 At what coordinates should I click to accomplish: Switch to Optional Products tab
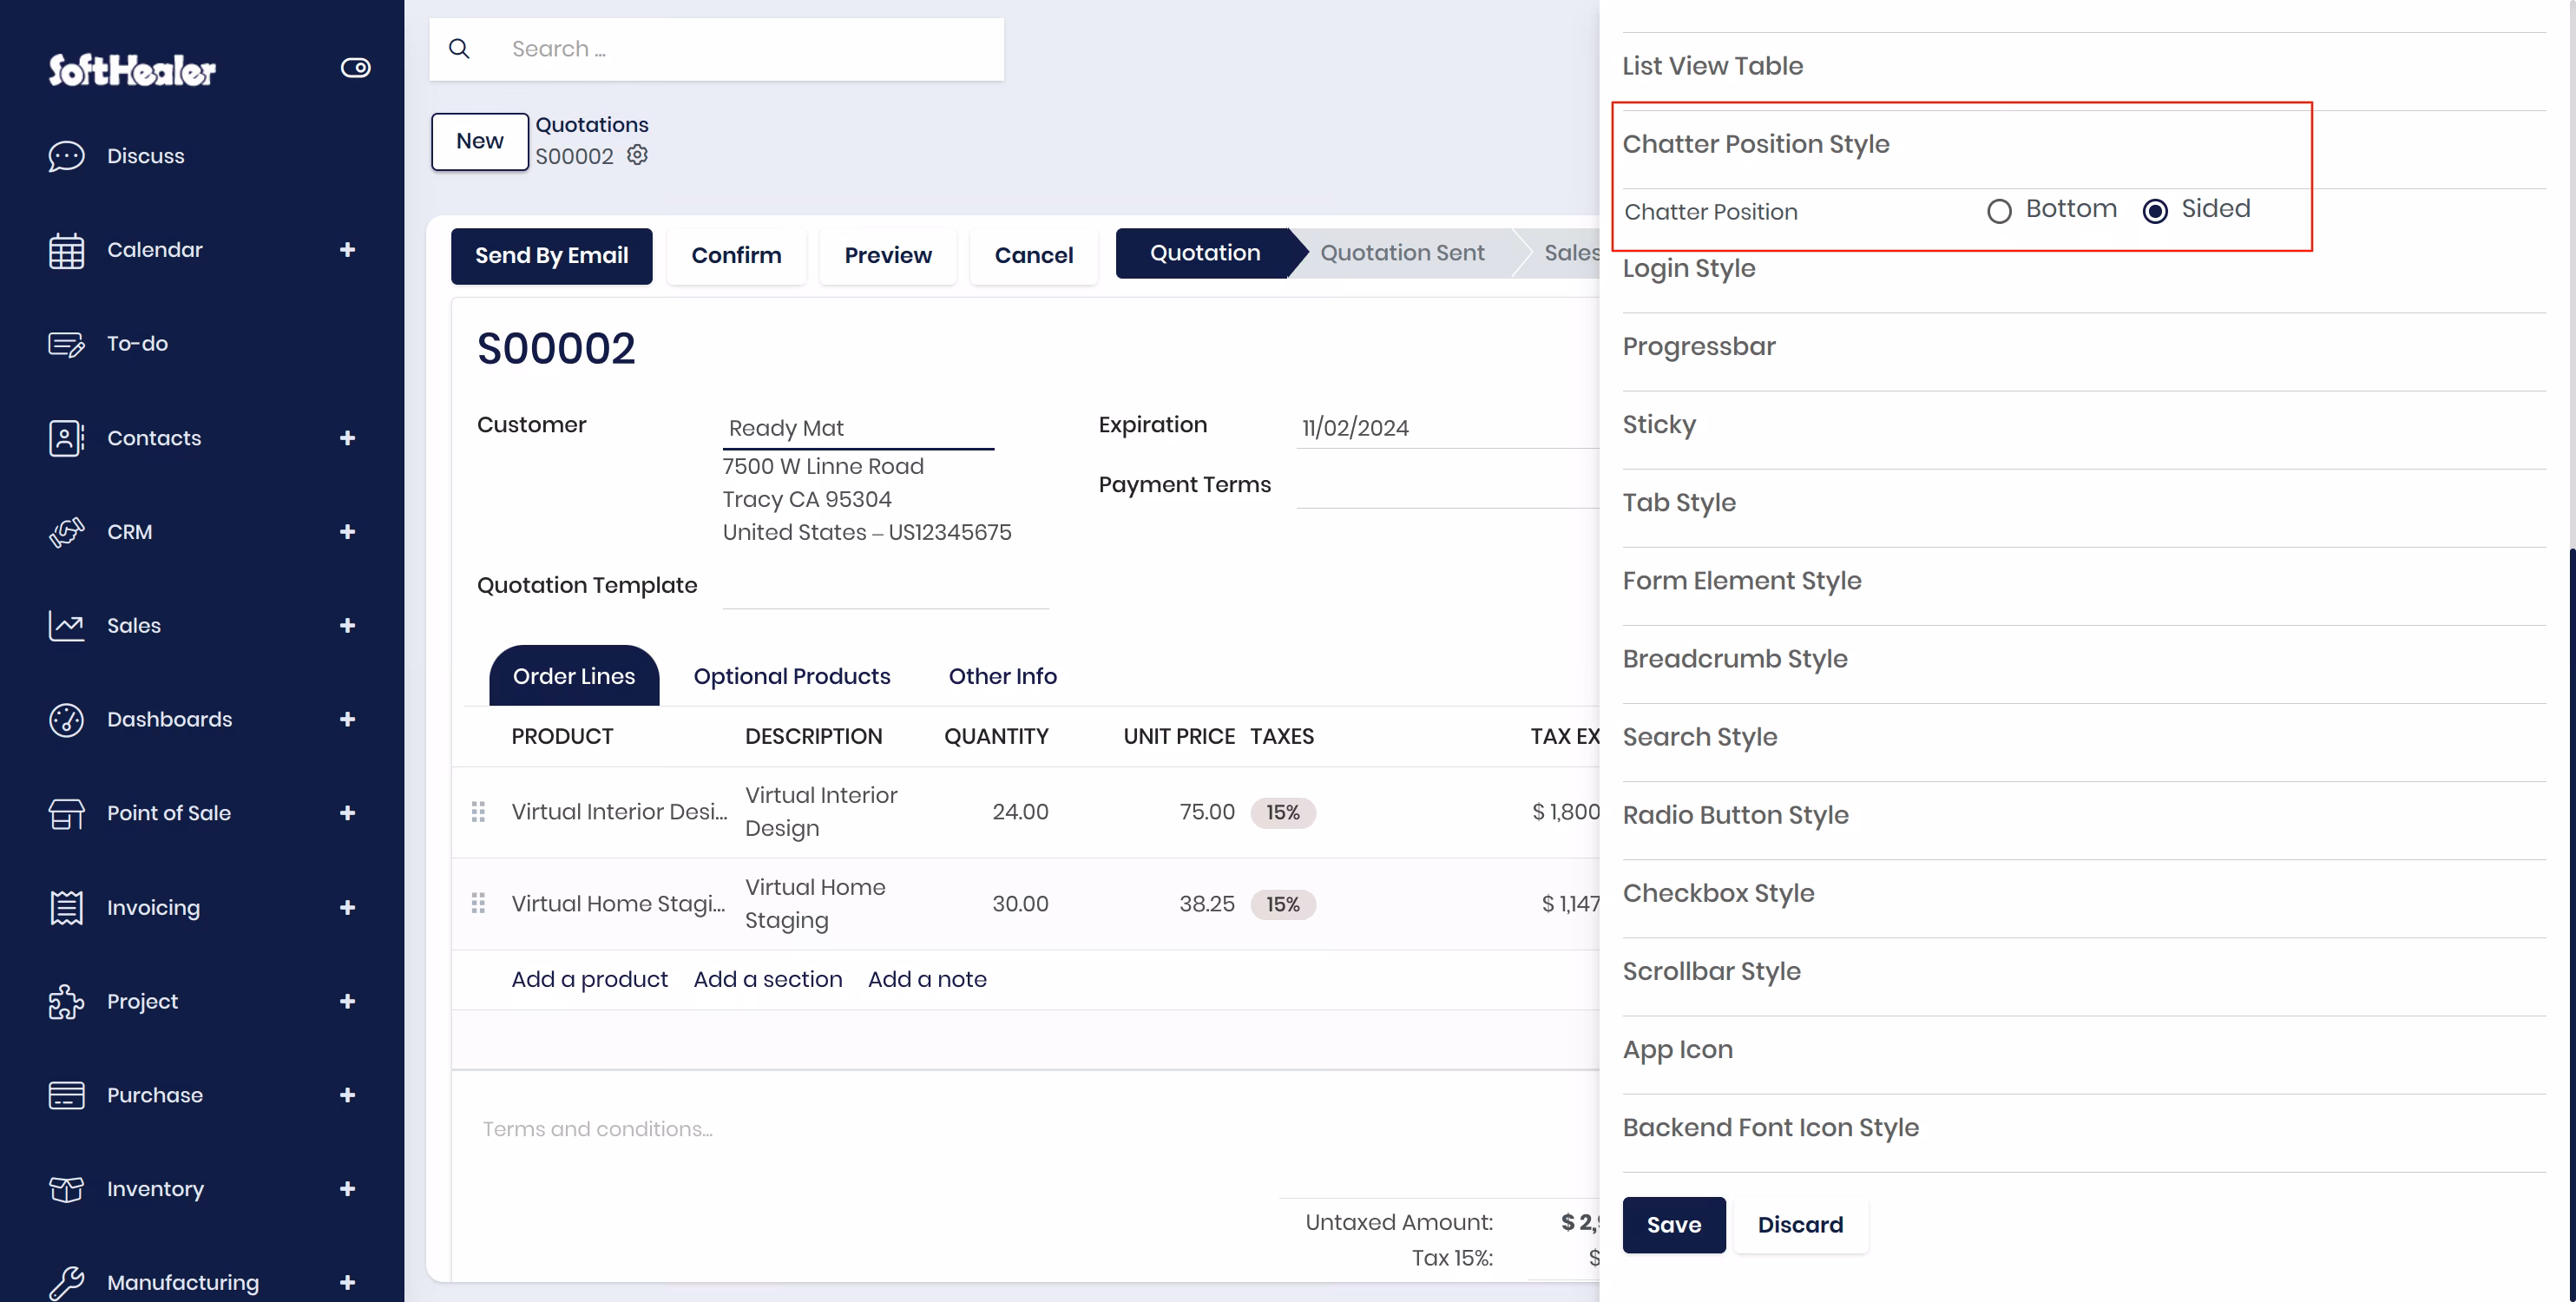[x=791, y=676]
